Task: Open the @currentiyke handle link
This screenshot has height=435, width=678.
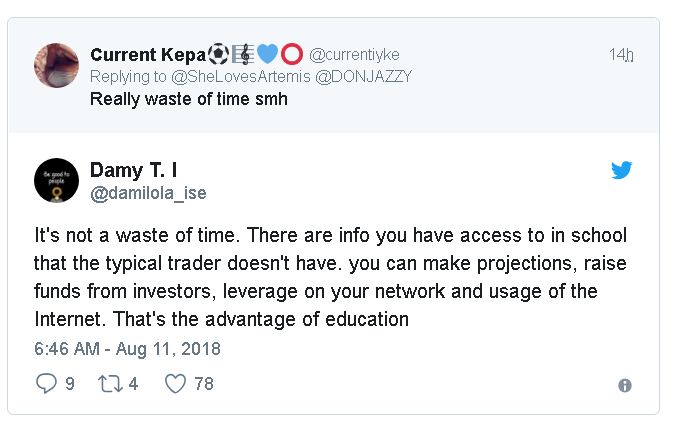Action: point(353,54)
